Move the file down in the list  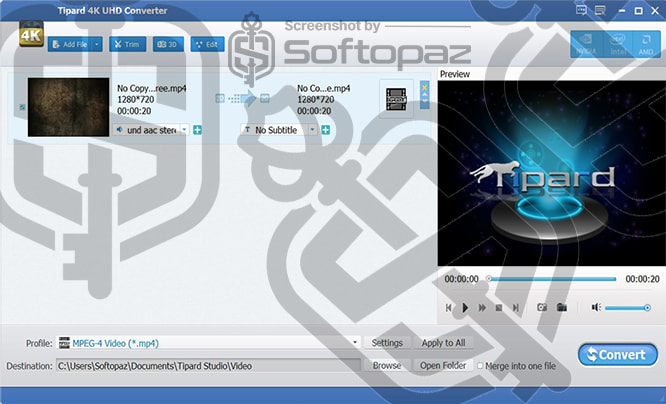tap(424, 100)
